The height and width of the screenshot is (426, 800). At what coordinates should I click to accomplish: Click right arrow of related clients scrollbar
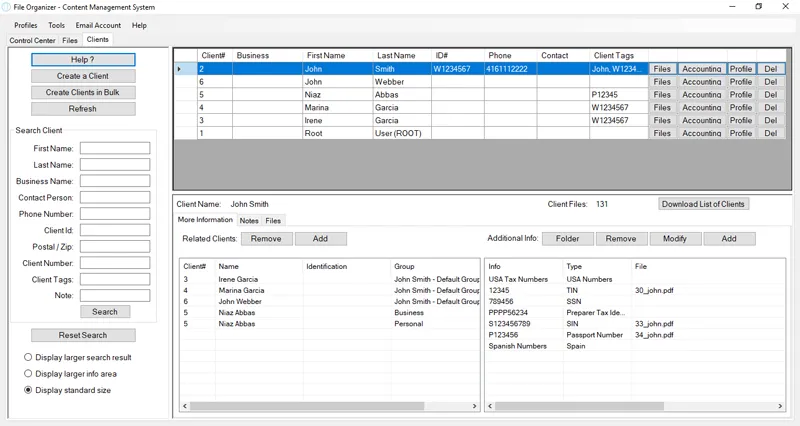point(474,406)
